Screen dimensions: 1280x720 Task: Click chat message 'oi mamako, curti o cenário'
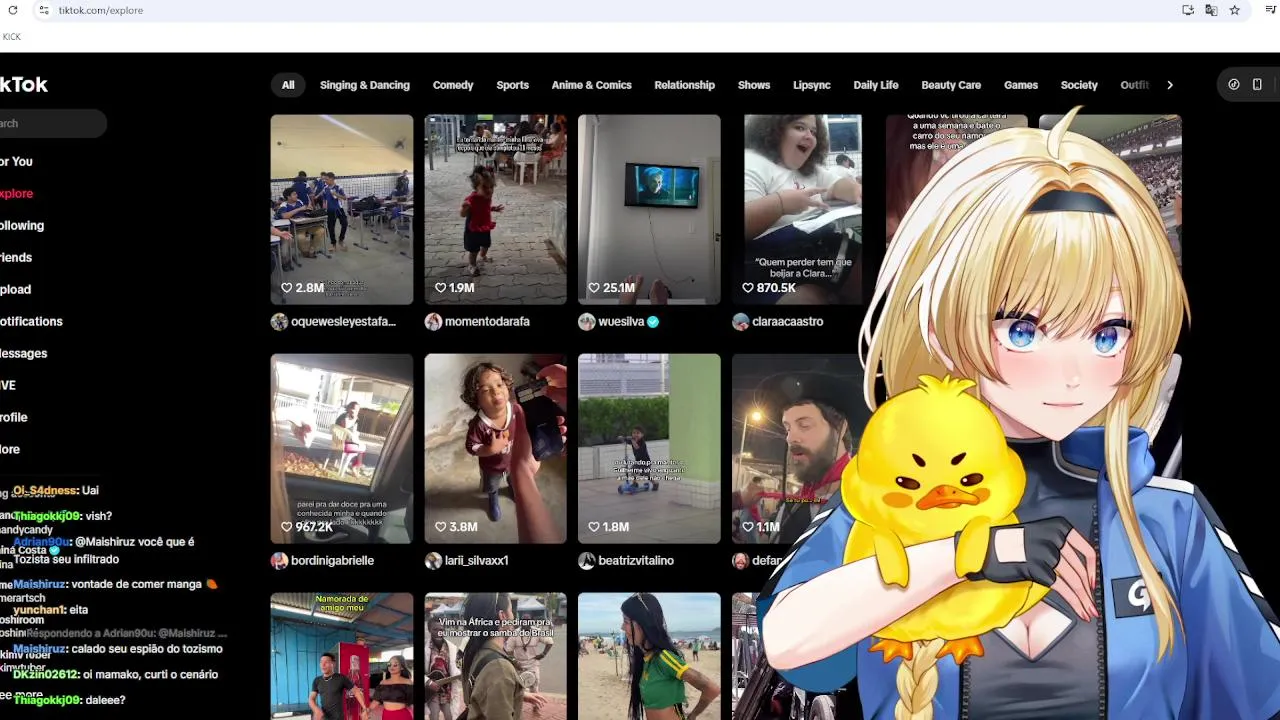click(x=152, y=674)
